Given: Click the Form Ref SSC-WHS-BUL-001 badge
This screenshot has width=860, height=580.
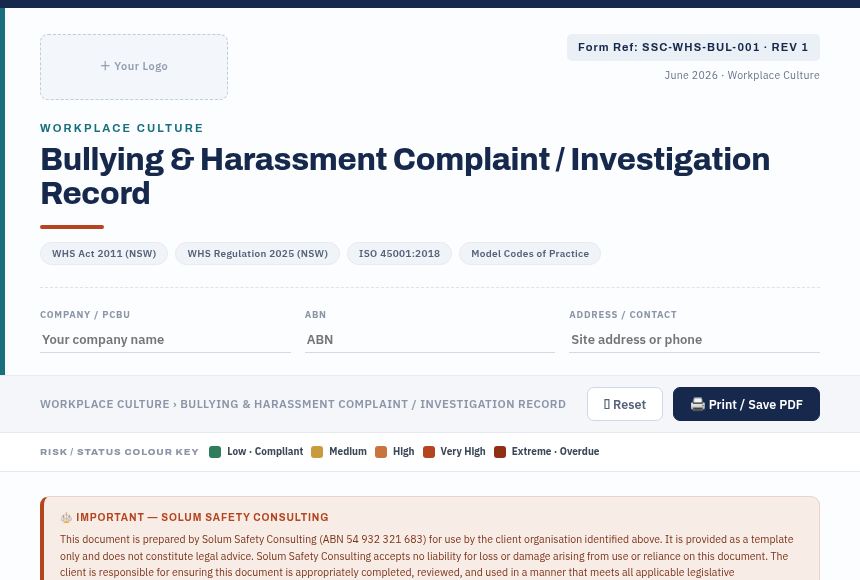Looking at the screenshot, I should click(x=693, y=47).
